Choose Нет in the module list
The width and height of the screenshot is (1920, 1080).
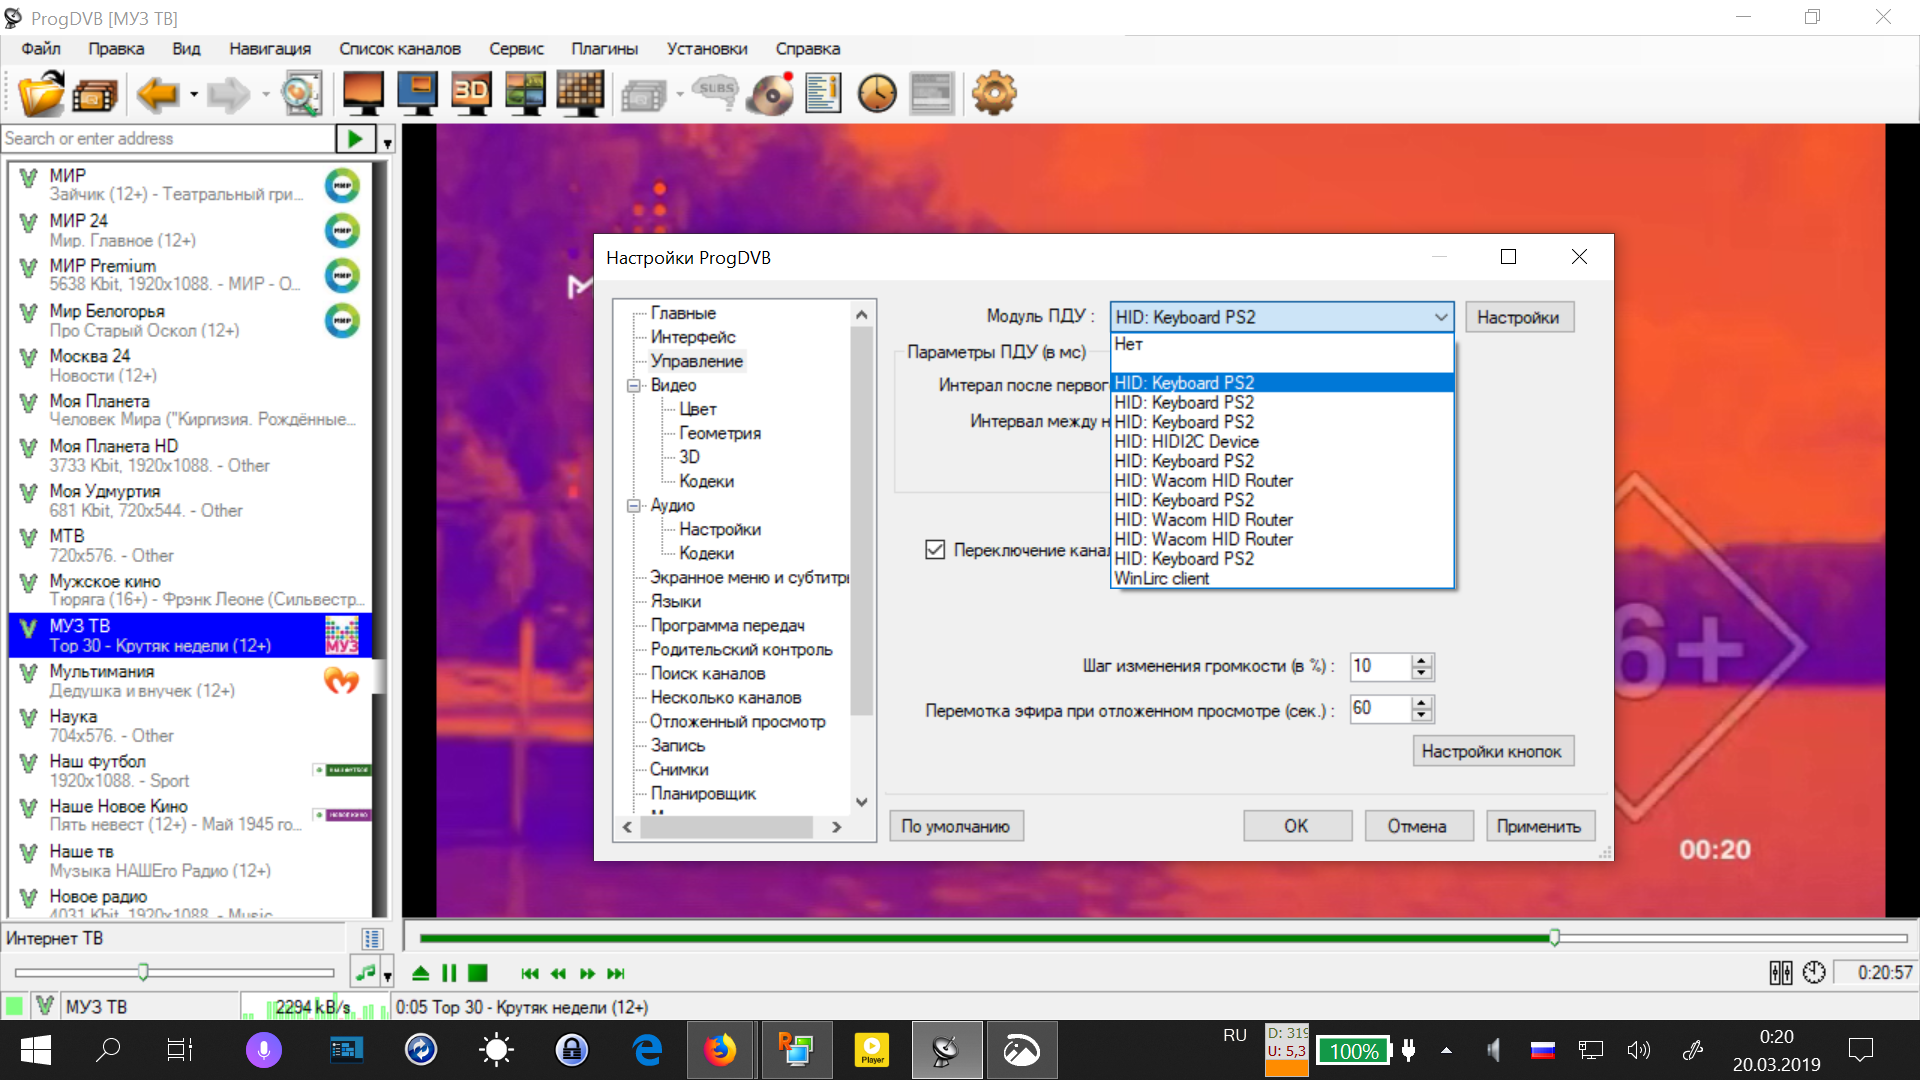coord(1282,344)
